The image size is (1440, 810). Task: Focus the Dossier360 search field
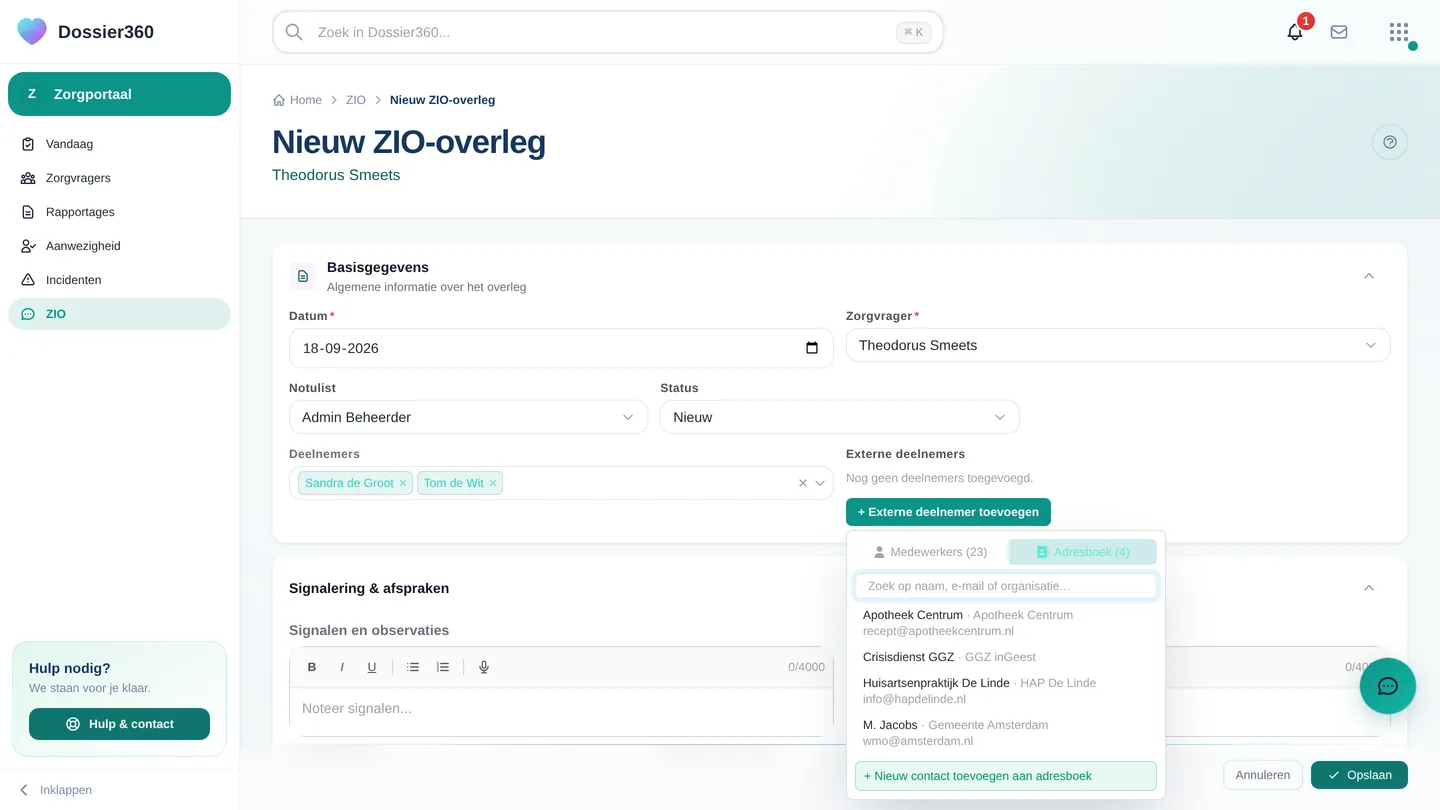tap(608, 32)
